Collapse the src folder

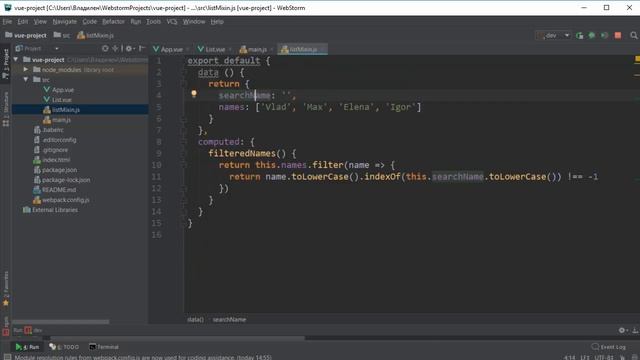(x=25, y=80)
